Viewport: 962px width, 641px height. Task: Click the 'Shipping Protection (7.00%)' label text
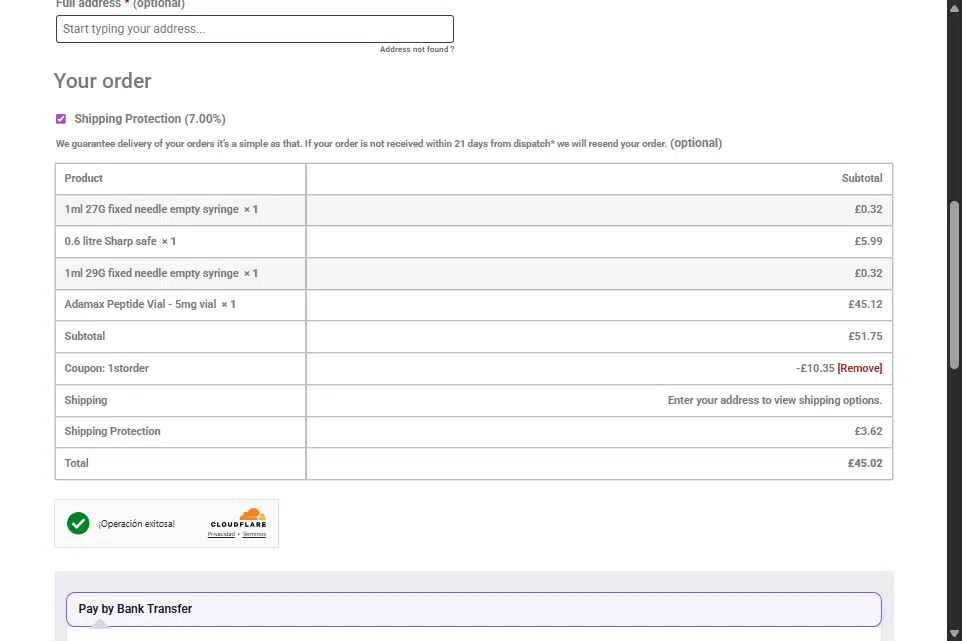click(150, 119)
